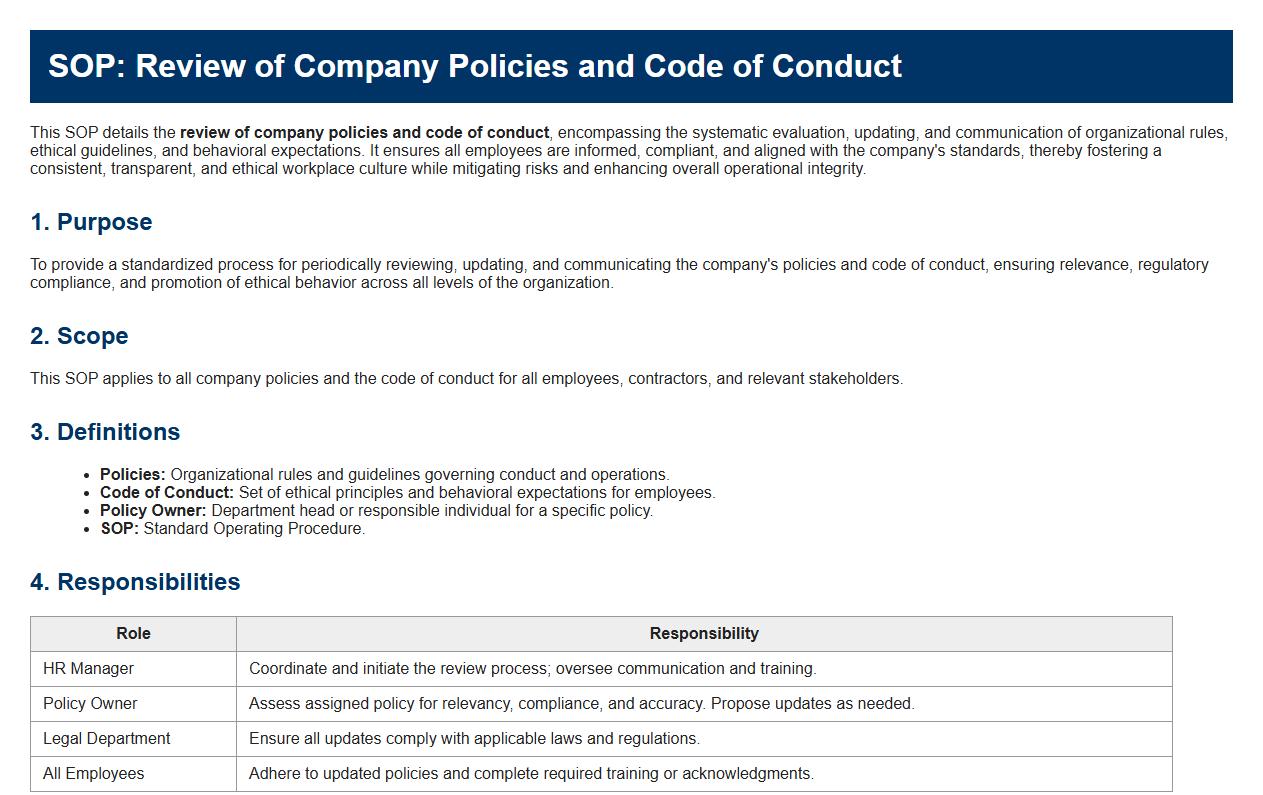This screenshot has height=795, width=1263.
Task: Click the Scope paragraph about employees and contractors
Action: 466,379
